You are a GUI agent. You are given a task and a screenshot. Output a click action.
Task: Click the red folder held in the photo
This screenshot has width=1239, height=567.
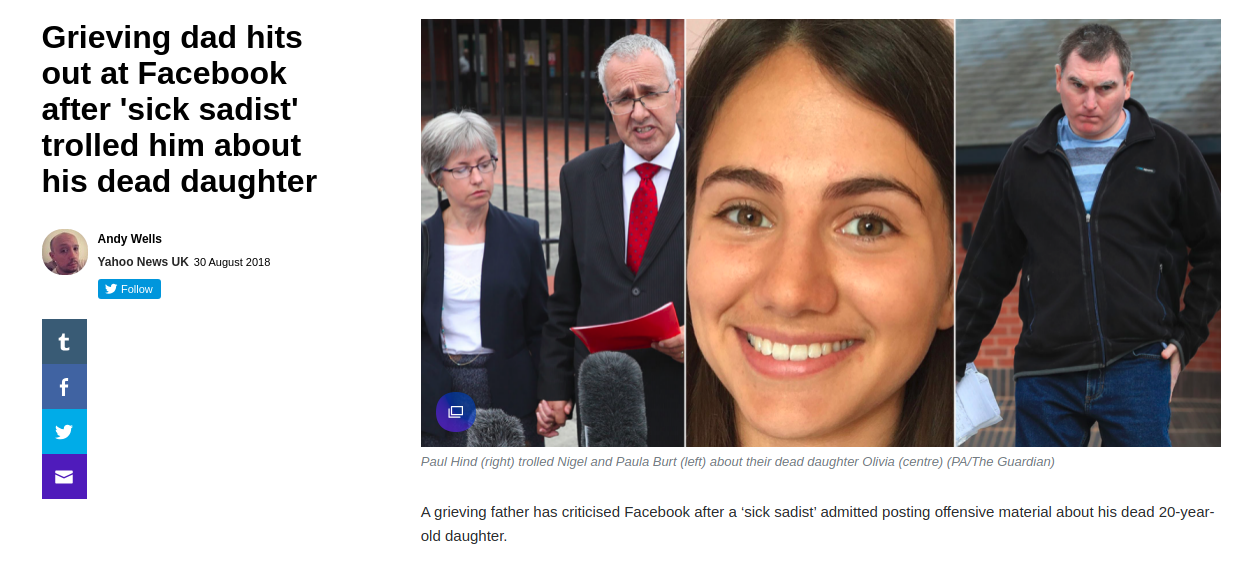[624, 328]
